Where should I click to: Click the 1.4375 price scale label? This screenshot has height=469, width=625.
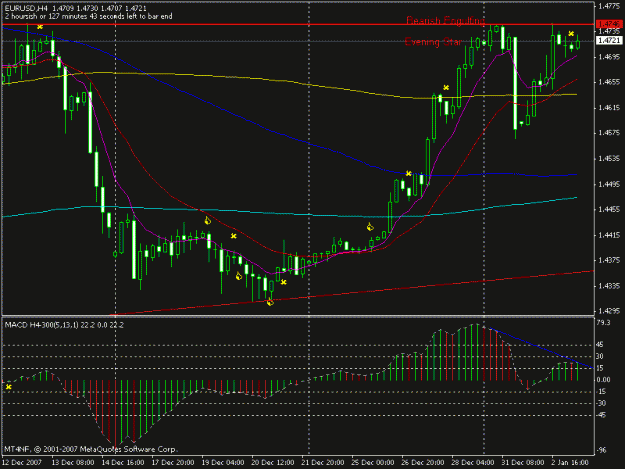[x=609, y=260]
